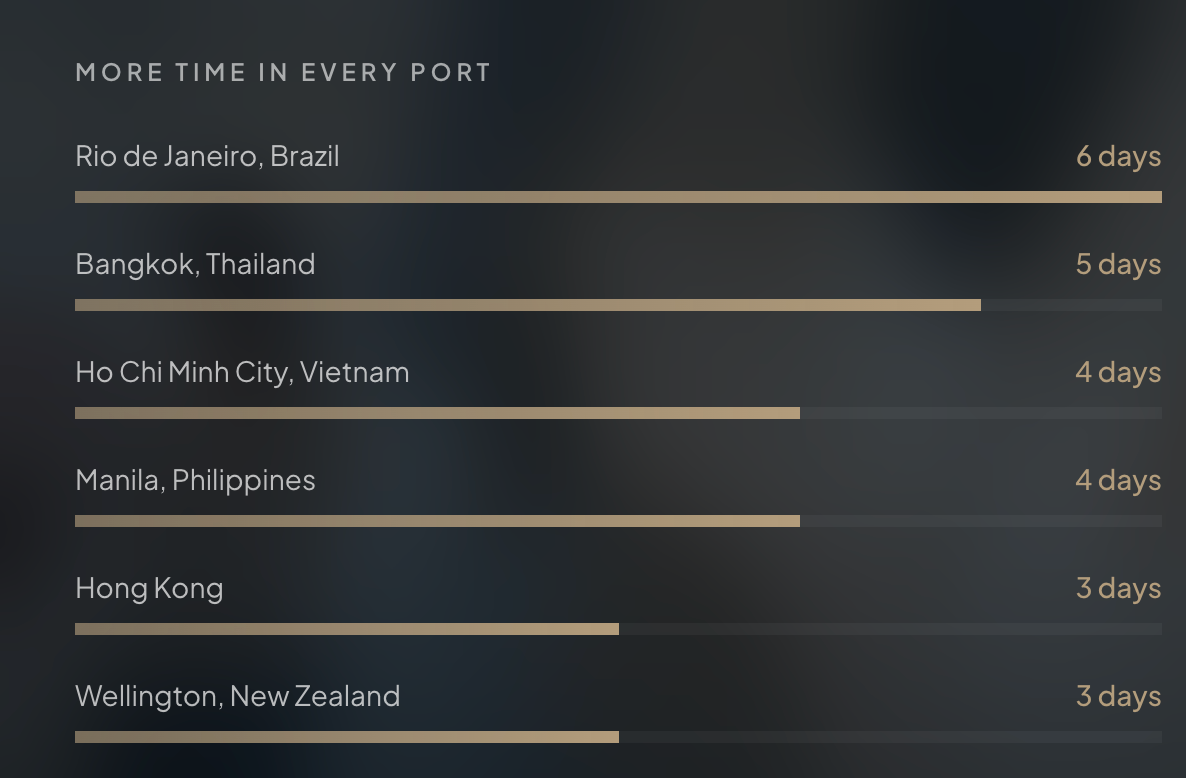The width and height of the screenshot is (1186, 778).
Task: Click the Rio de Janeiro progress bar
Action: click(618, 197)
